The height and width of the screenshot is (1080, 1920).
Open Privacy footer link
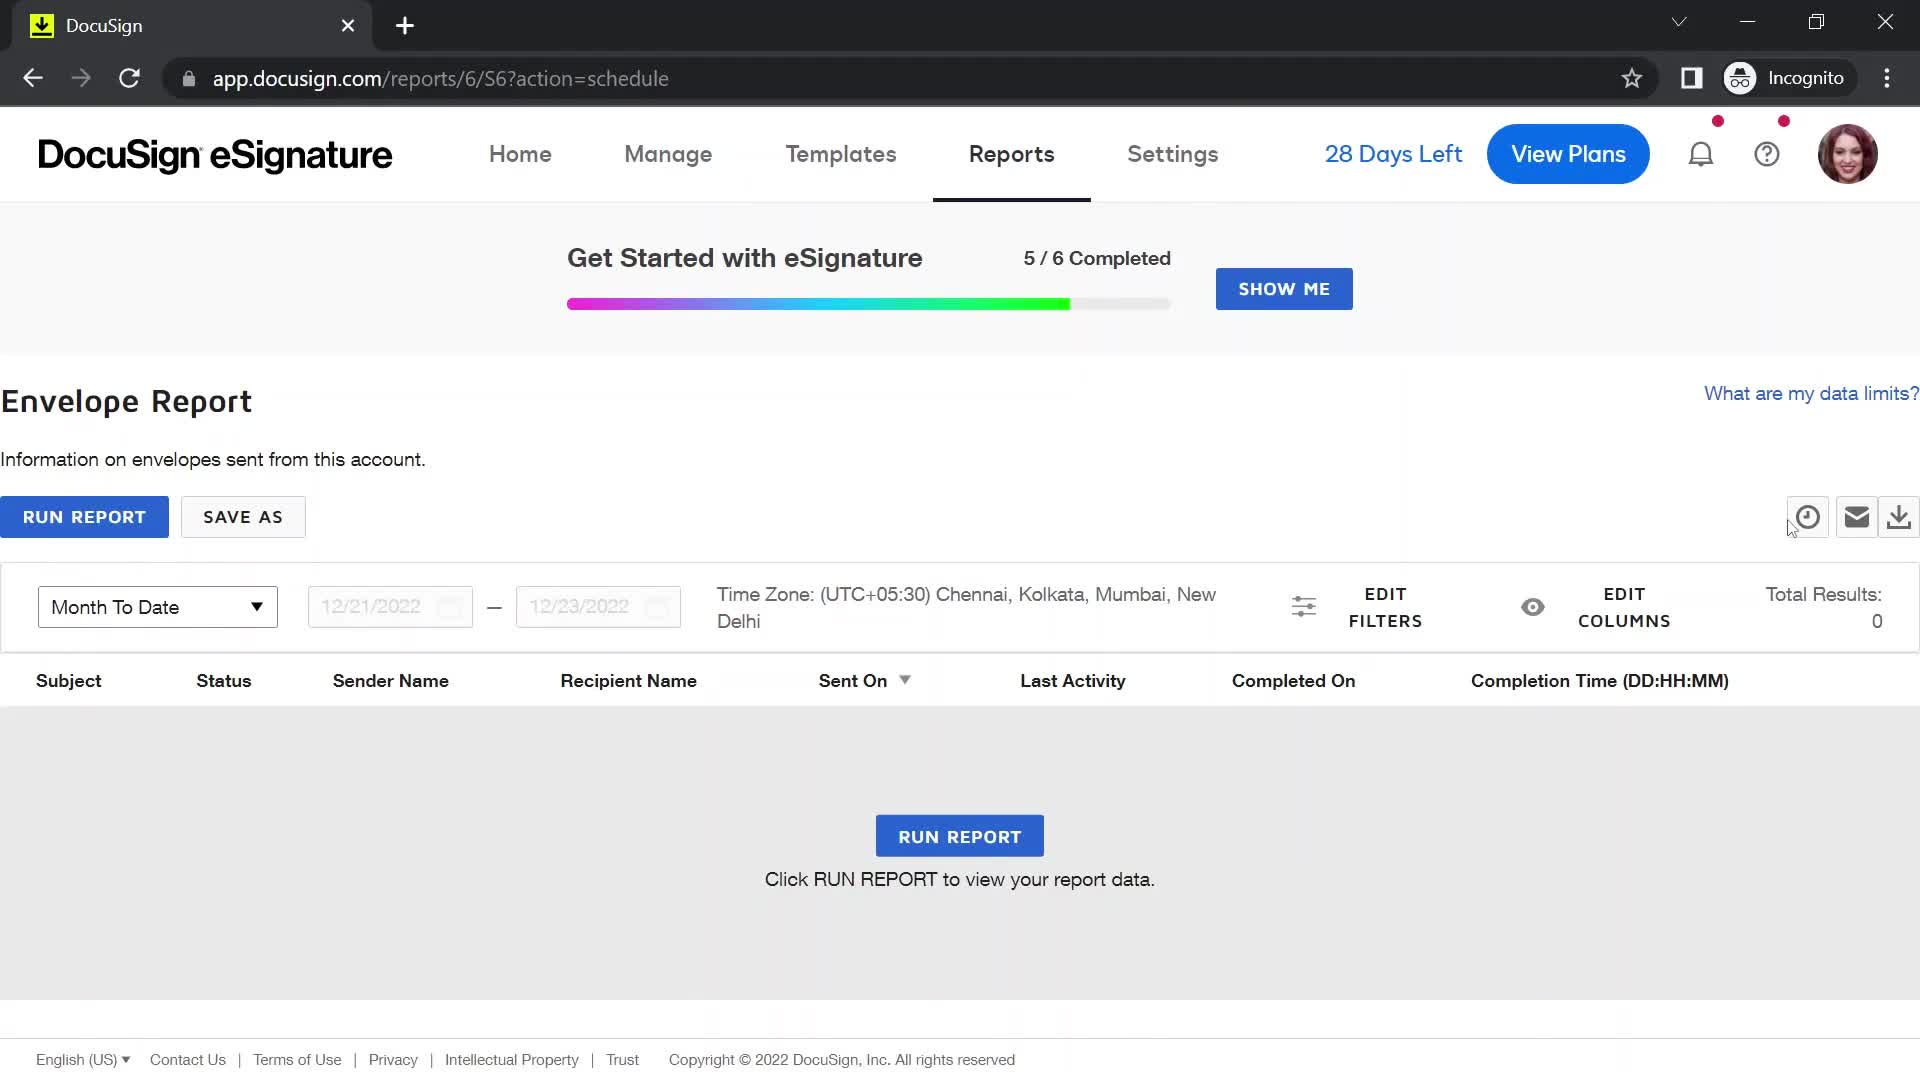tap(393, 1060)
